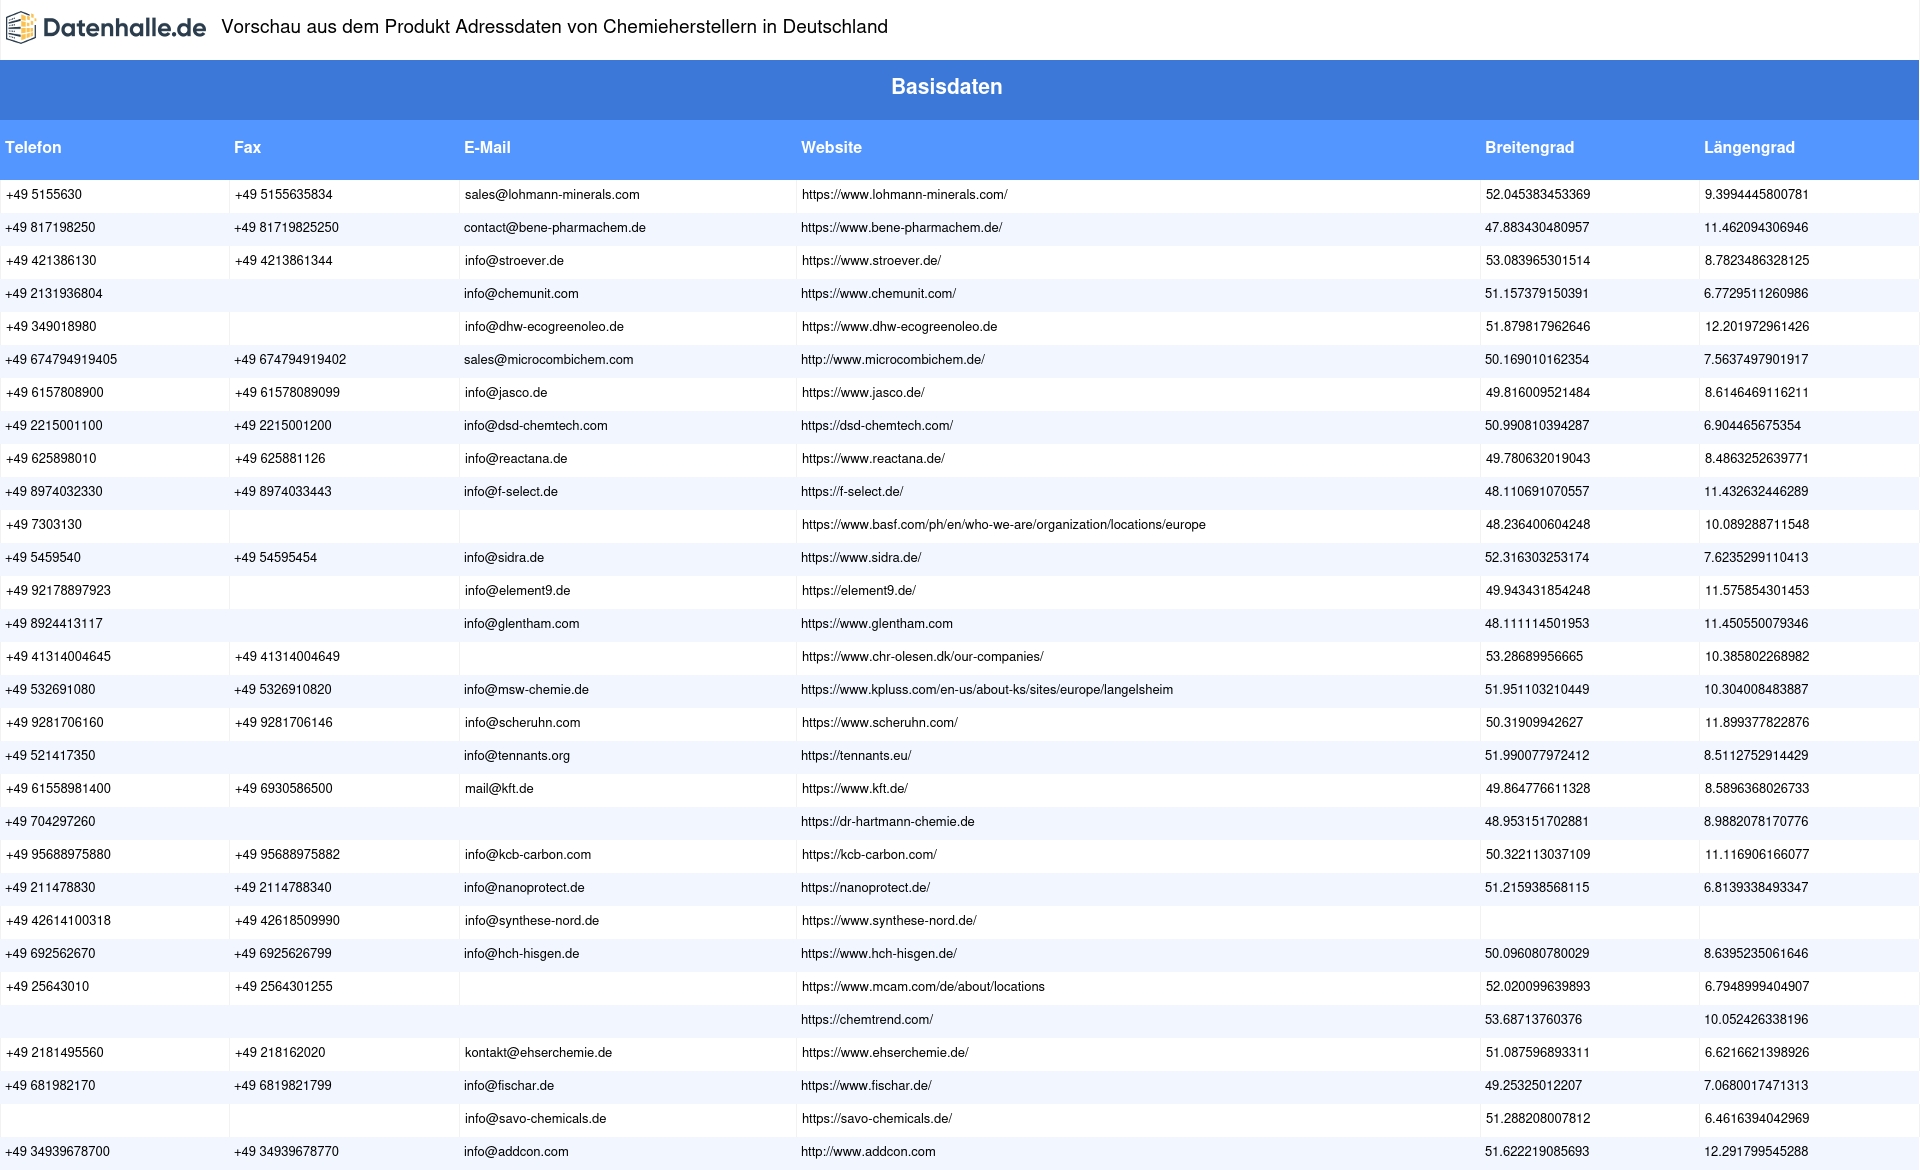The width and height of the screenshot is (1920, 1170).
Task: Click fax number +49 6930586500
Action: (283, 789)
